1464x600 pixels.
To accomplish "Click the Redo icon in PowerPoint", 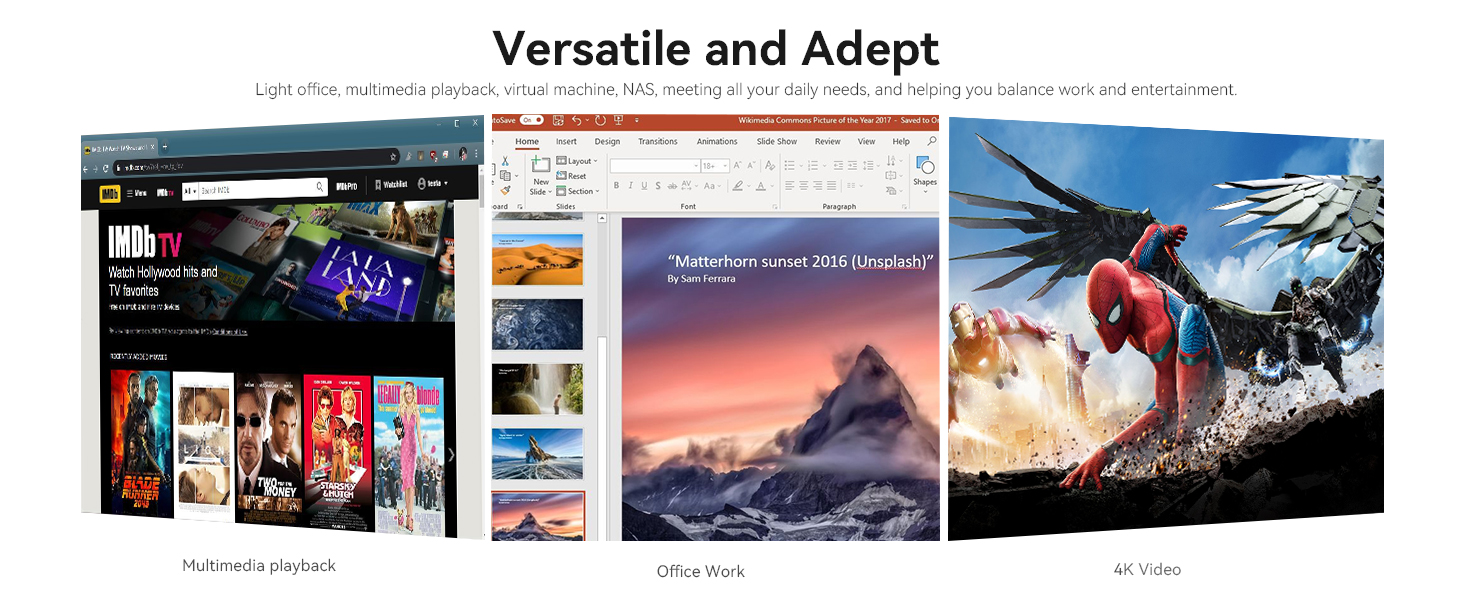I will pyautogui.click(x=600, y=121).
